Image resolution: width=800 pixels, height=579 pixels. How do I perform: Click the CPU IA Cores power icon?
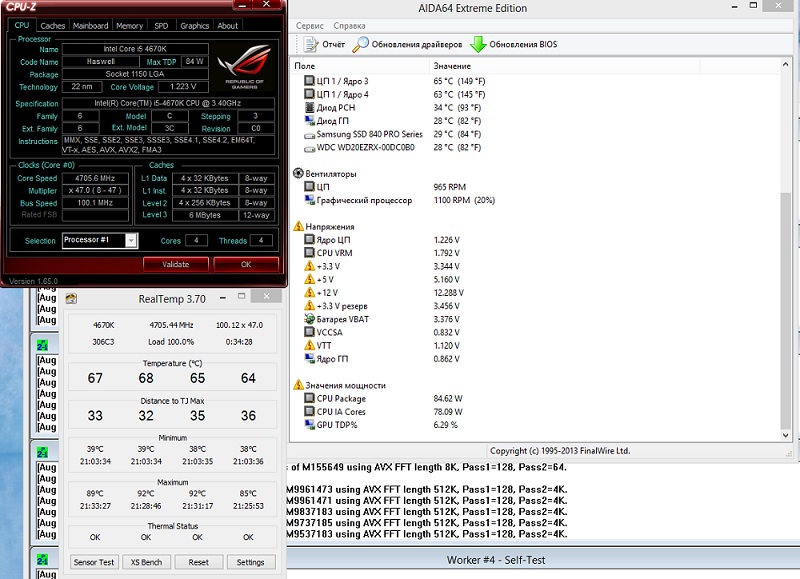point(309,411)
